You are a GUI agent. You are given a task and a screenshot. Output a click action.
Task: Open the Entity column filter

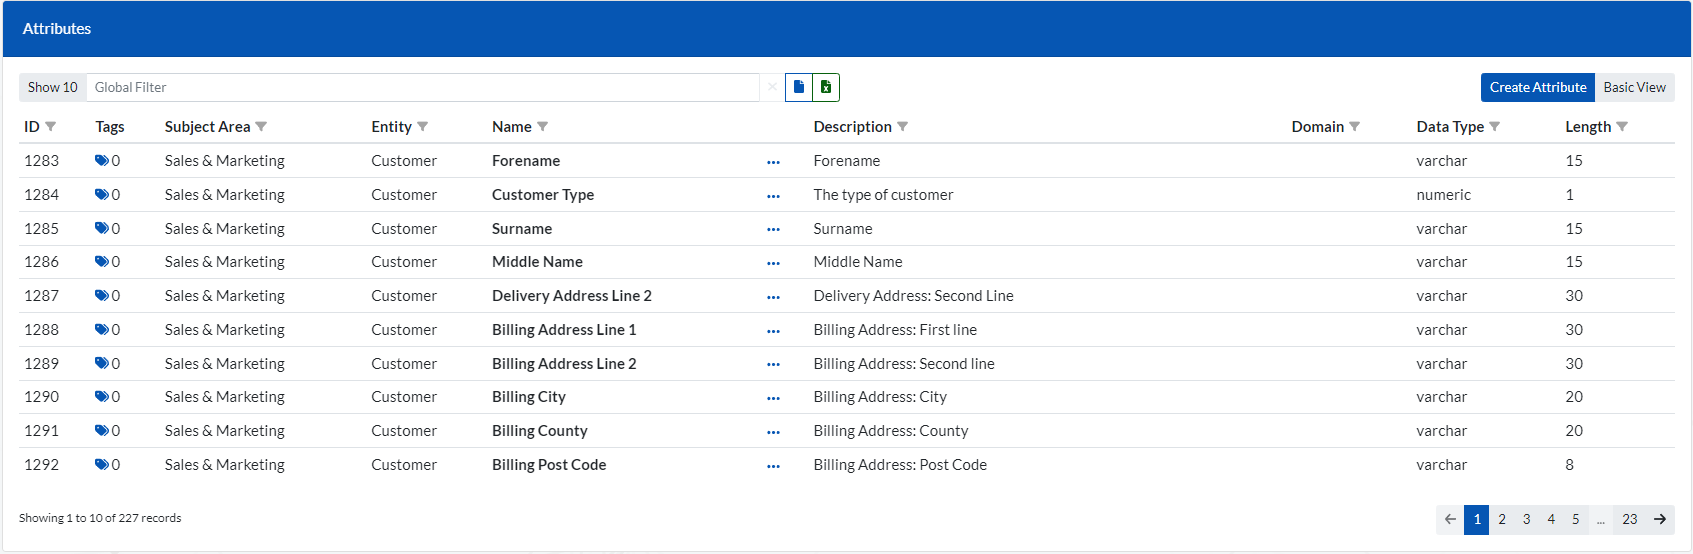click(423, 127)
